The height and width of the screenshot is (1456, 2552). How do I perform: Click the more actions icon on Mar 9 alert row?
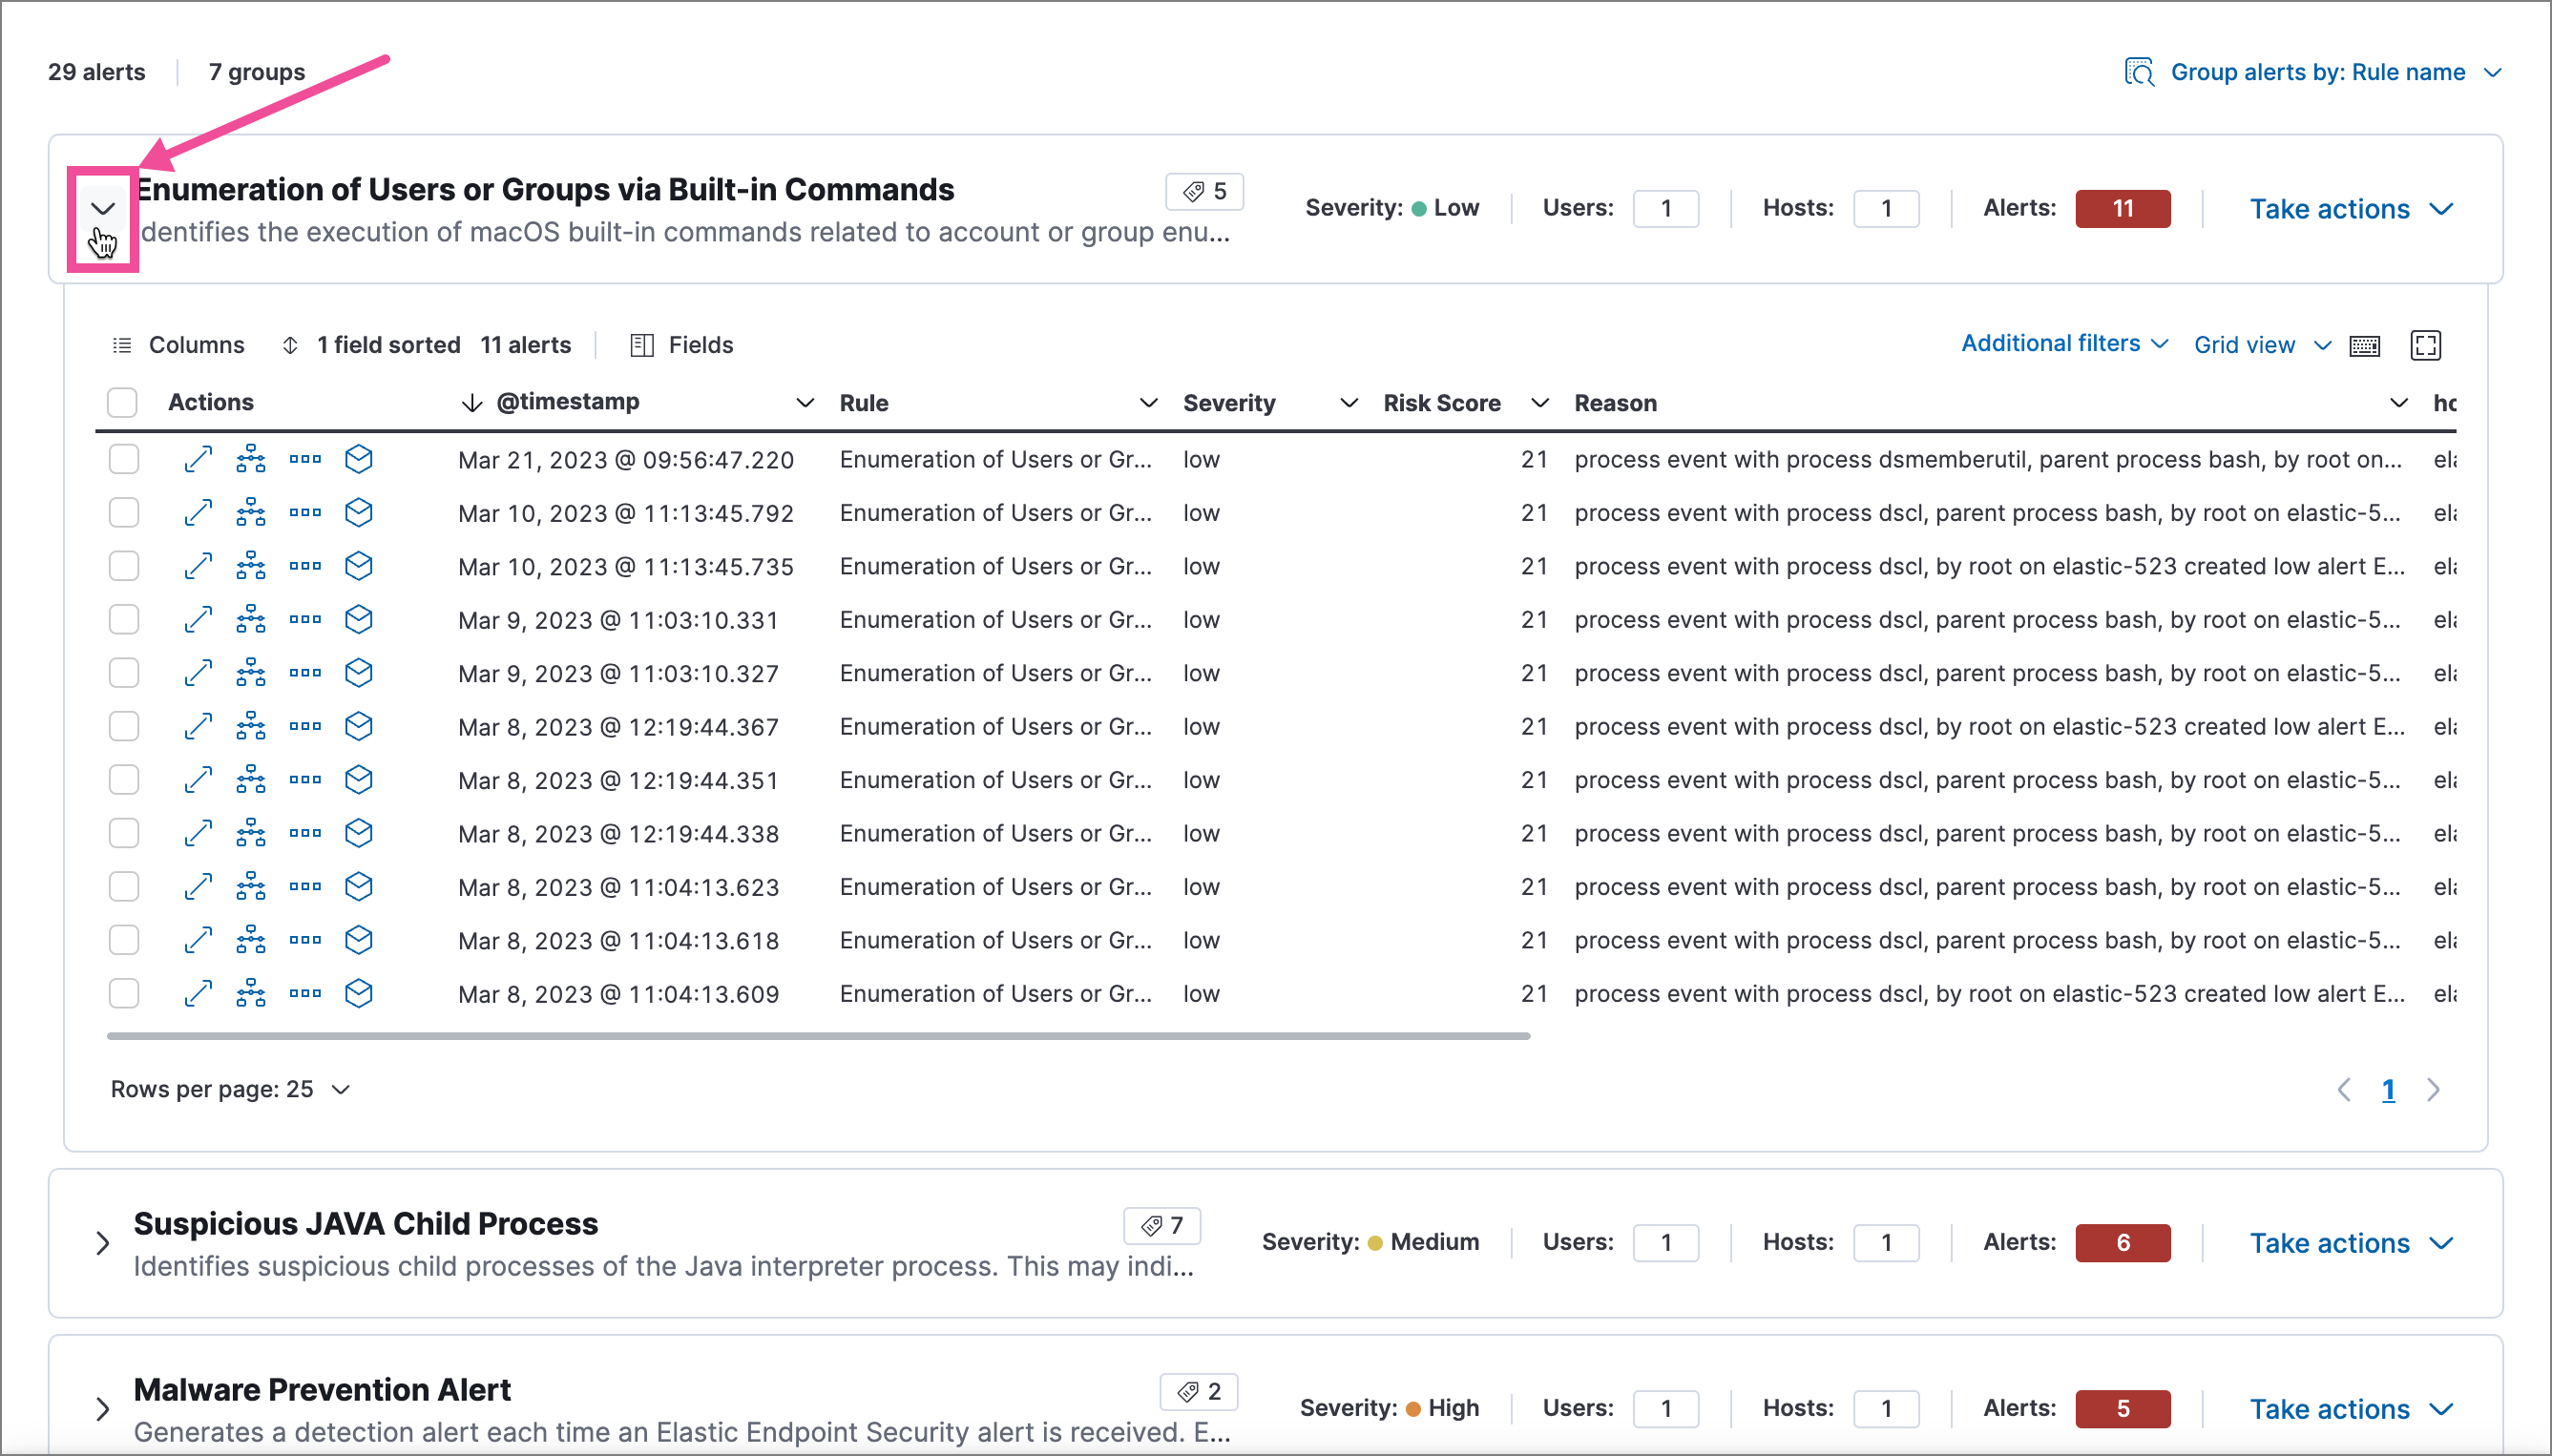pyautogui.click(x=305, y=618)
